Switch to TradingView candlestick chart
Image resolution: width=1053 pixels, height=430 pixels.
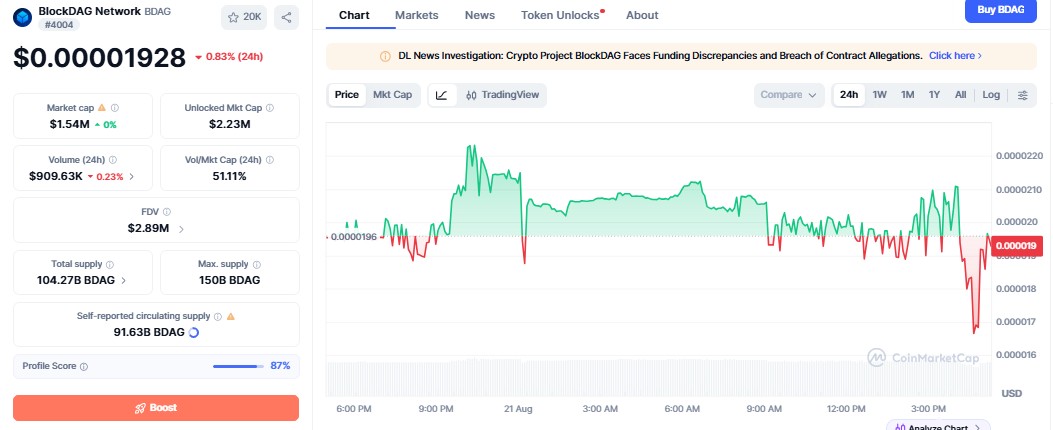pyautogui.click(x=502, y=95)
